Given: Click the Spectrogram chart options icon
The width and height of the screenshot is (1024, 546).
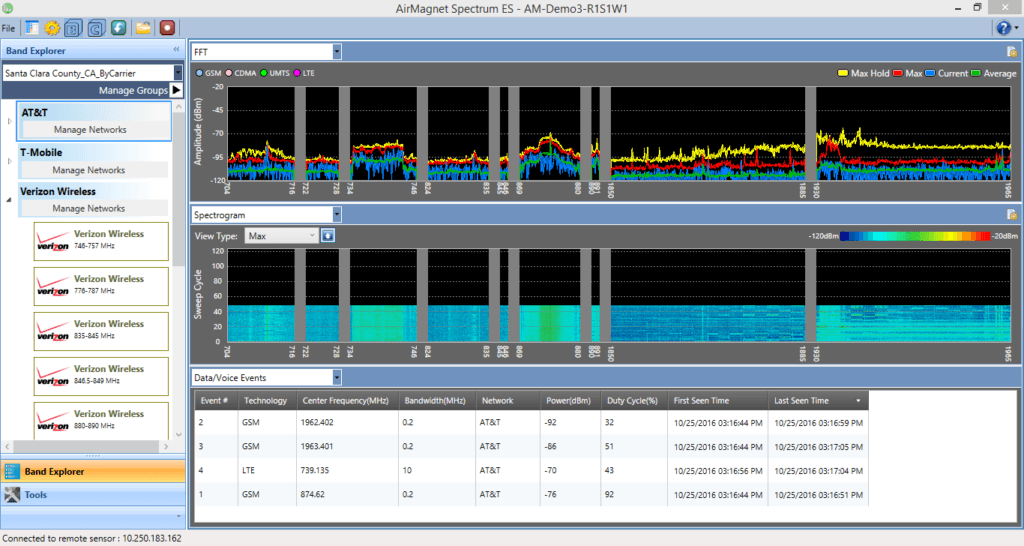Looking at the screenshot, I should point(1012,215).
